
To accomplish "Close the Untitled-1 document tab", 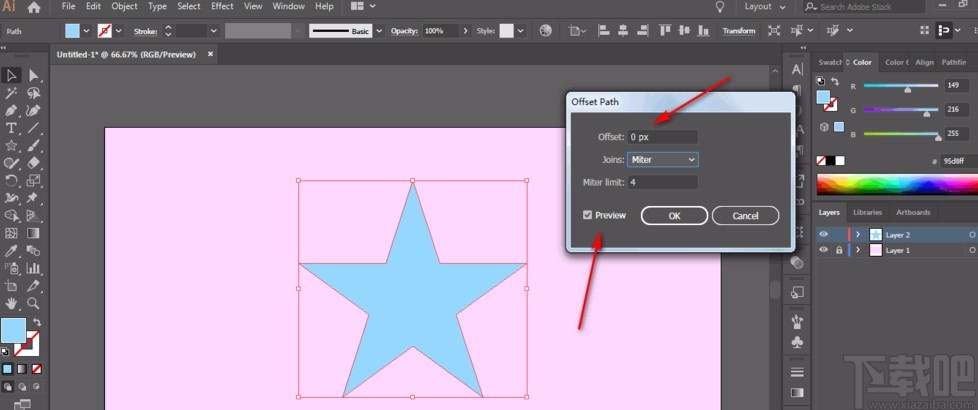I will tap(210, 54).
